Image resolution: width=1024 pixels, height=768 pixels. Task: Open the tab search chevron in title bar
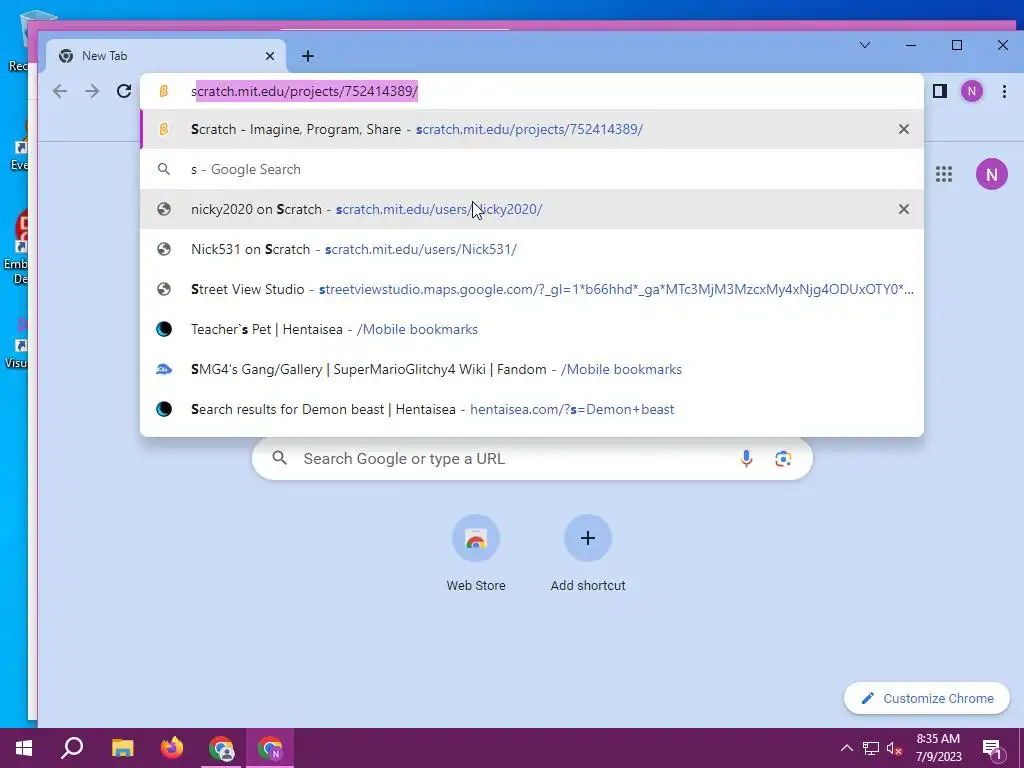tap(865, 45)
